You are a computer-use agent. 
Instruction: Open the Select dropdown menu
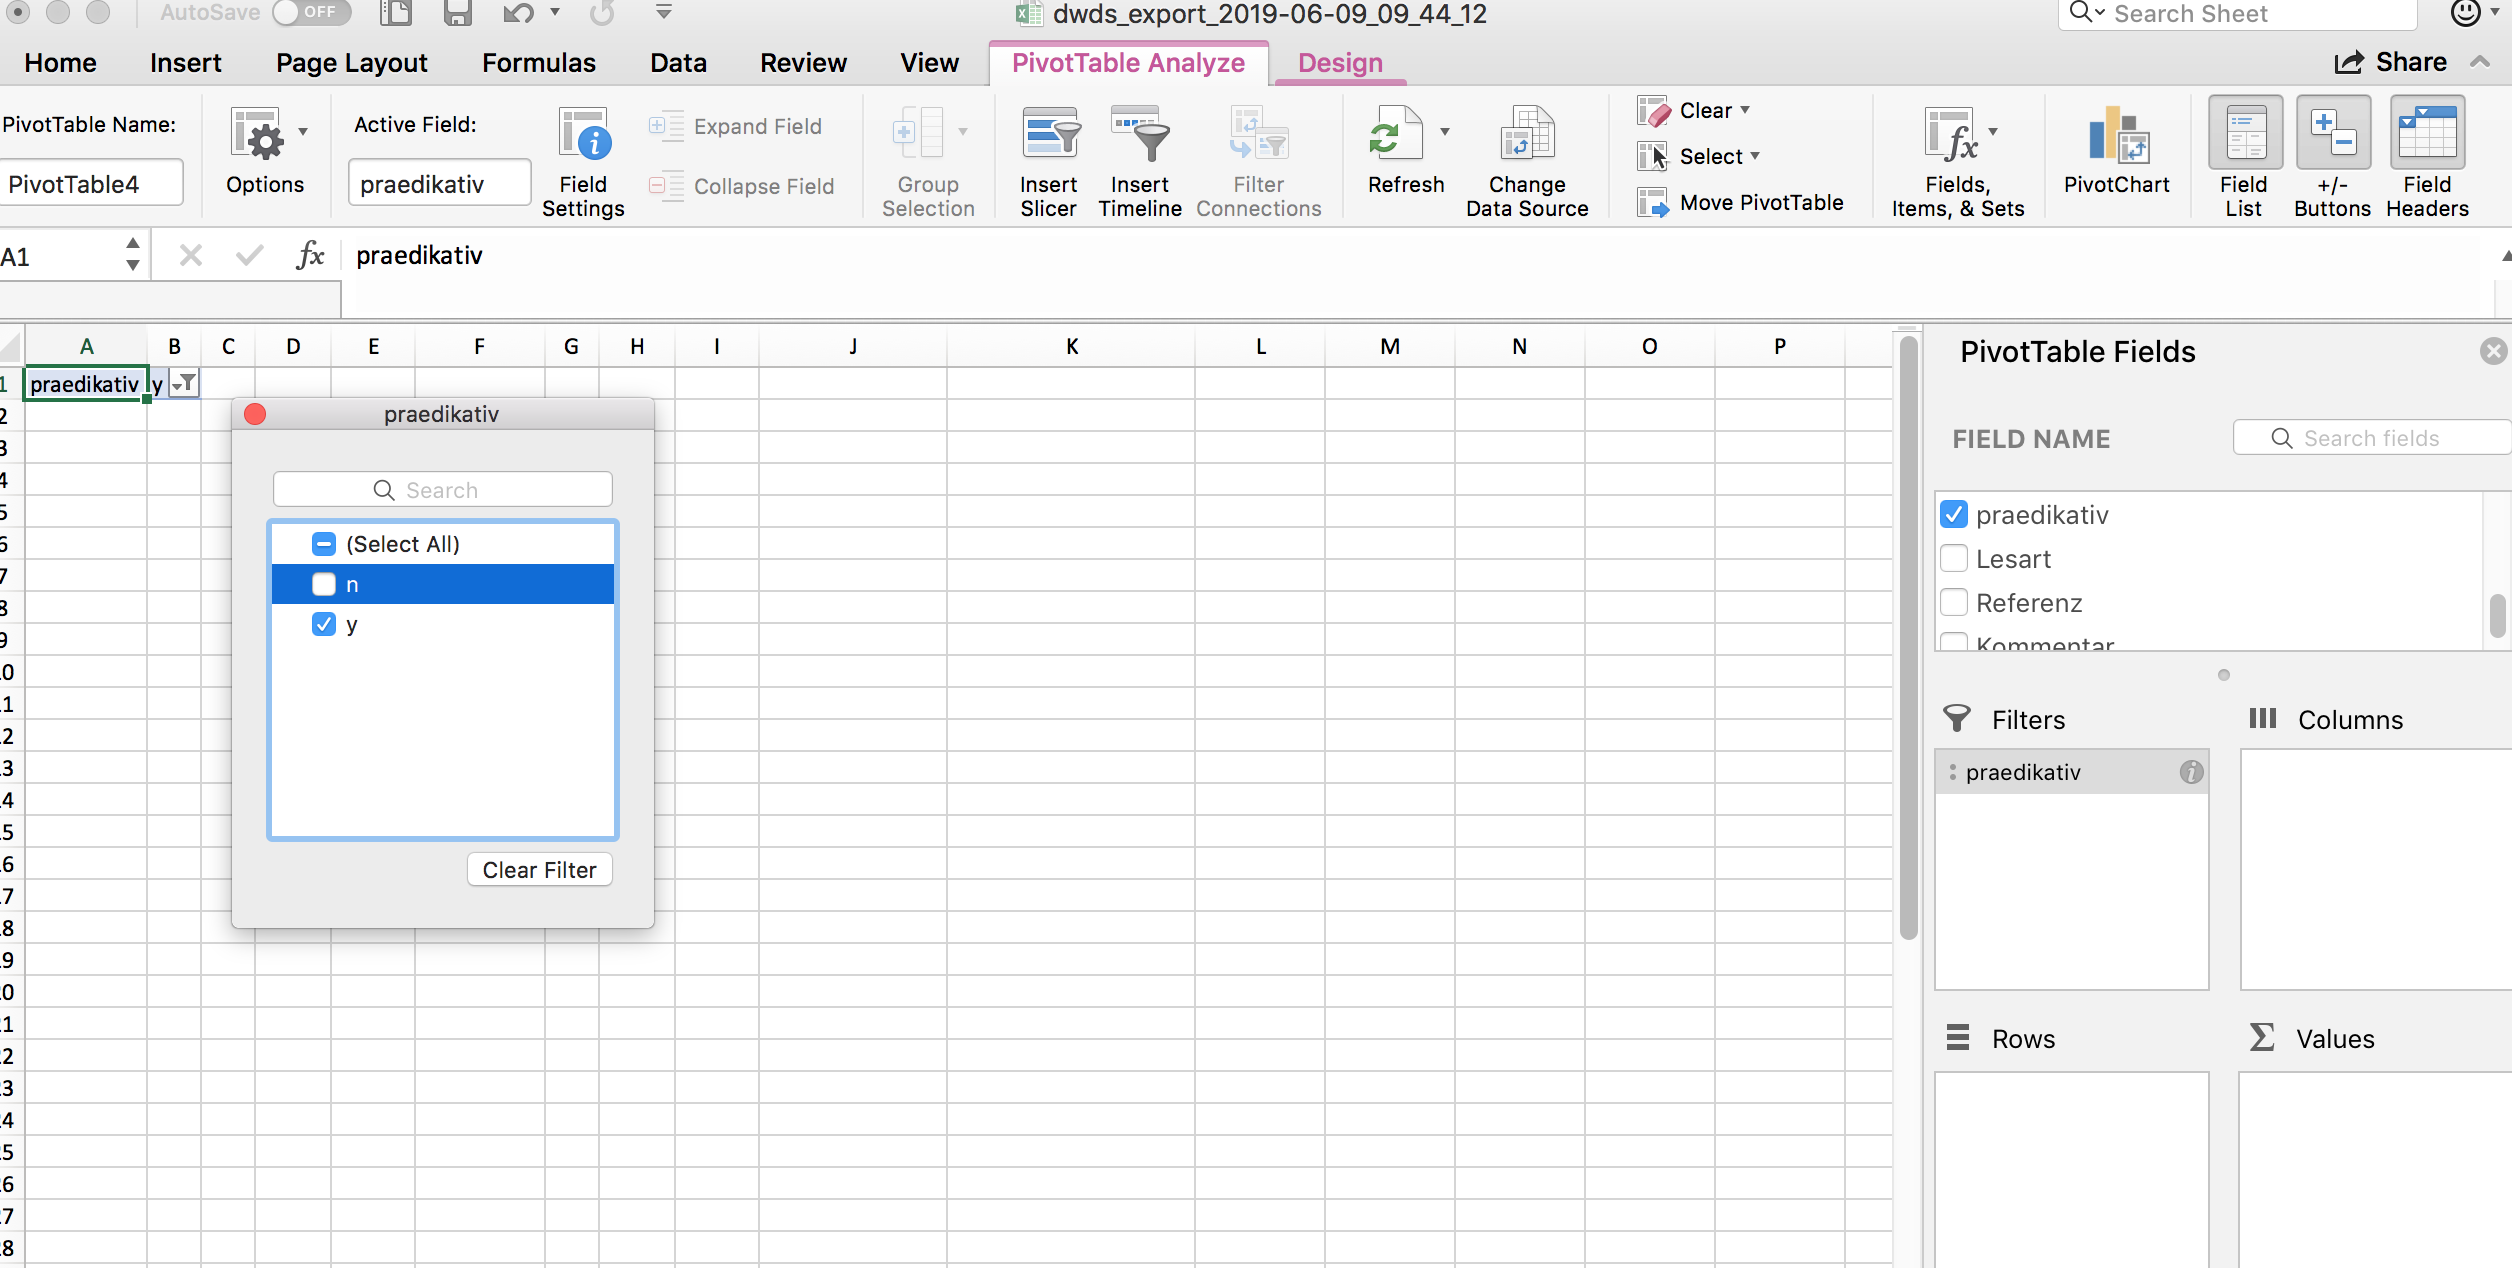click(x=1754, y=155)
